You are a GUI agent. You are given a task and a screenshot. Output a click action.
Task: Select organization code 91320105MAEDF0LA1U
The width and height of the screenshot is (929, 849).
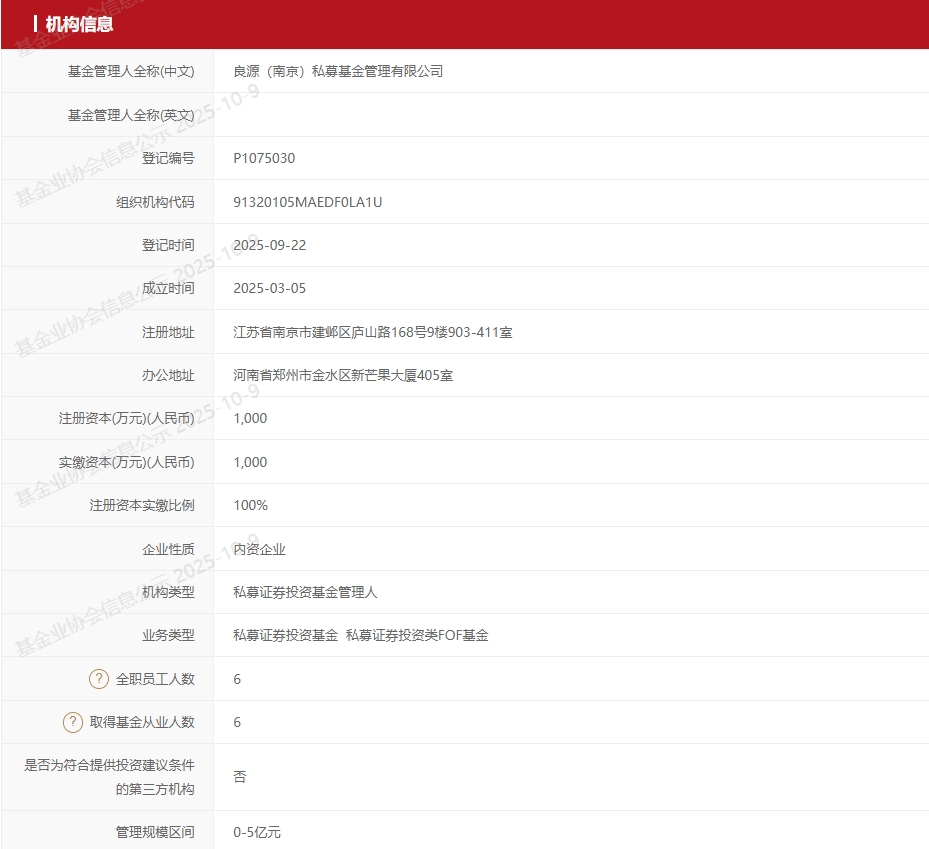click(x=307, y=202)
